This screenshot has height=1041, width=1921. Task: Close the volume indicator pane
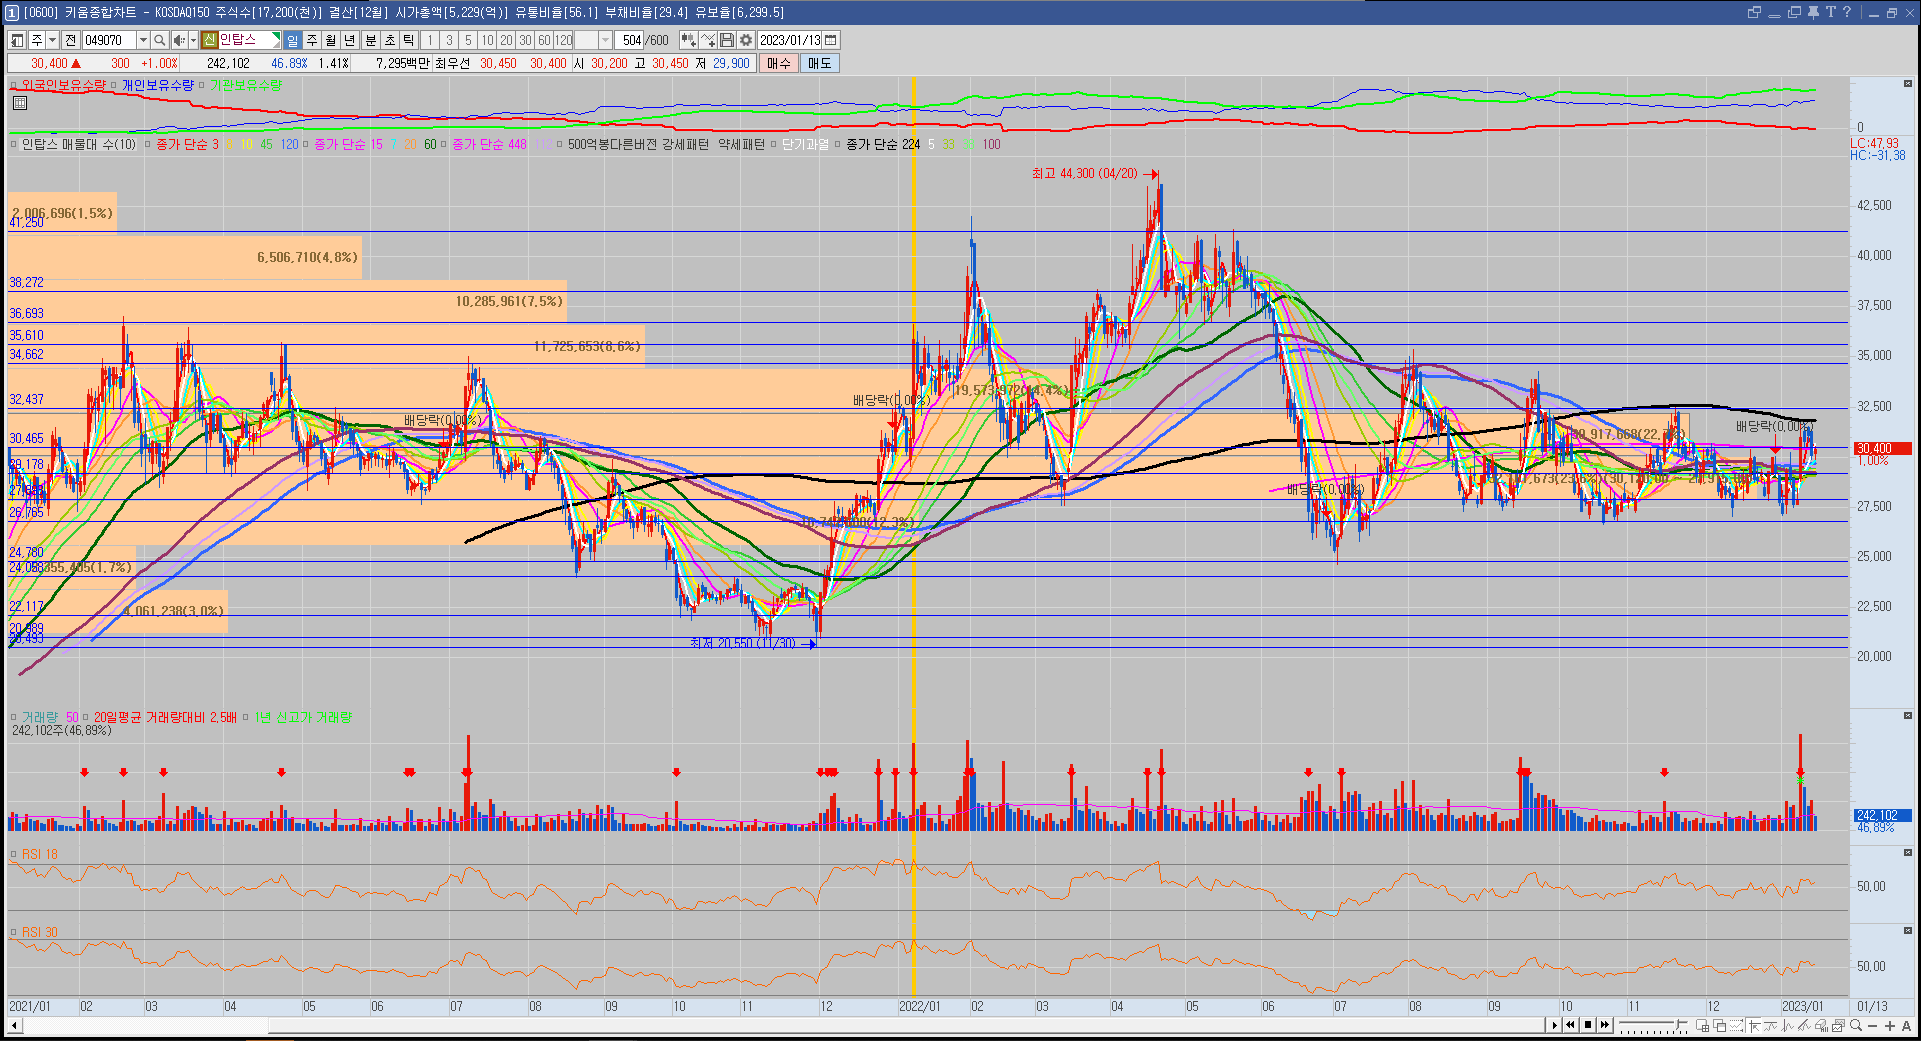click(x=1908, y=715)
